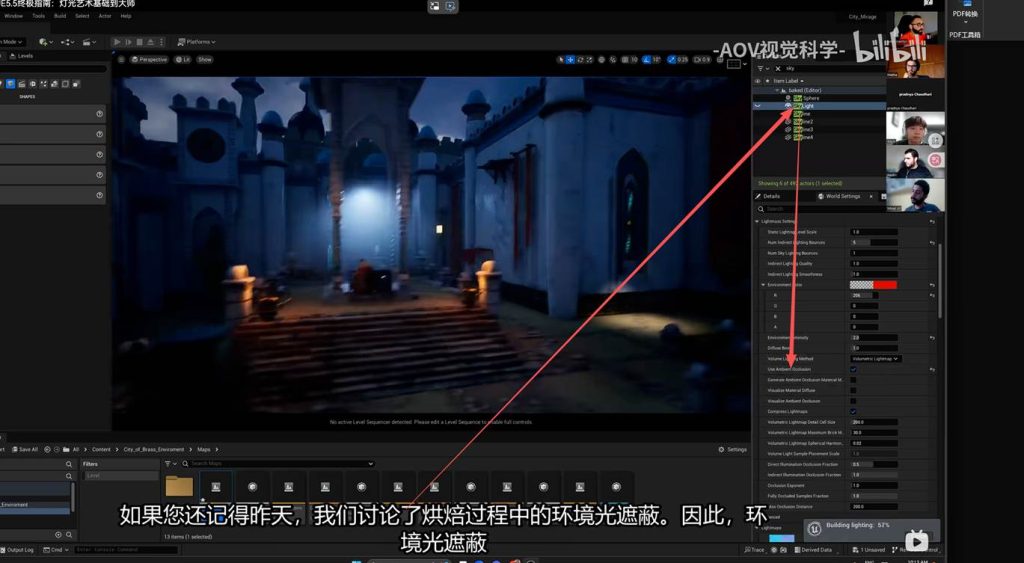
Task: Switch to the World Settings tab
Action: click(x=838, y=196)
